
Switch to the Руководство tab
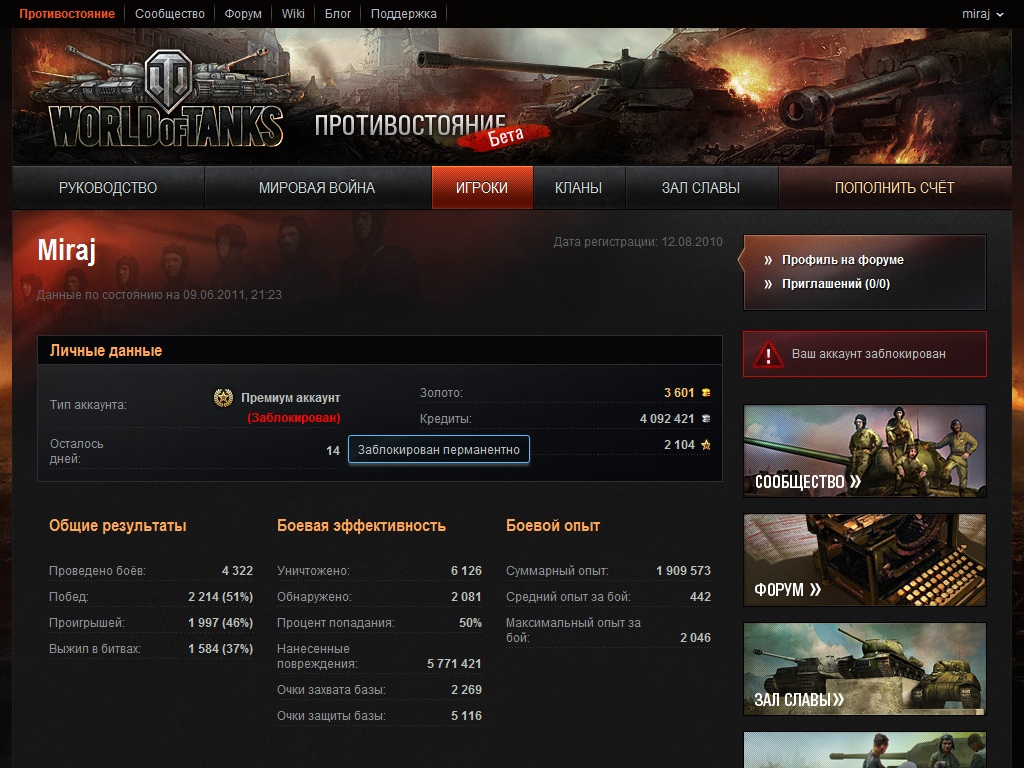point(108,188)
